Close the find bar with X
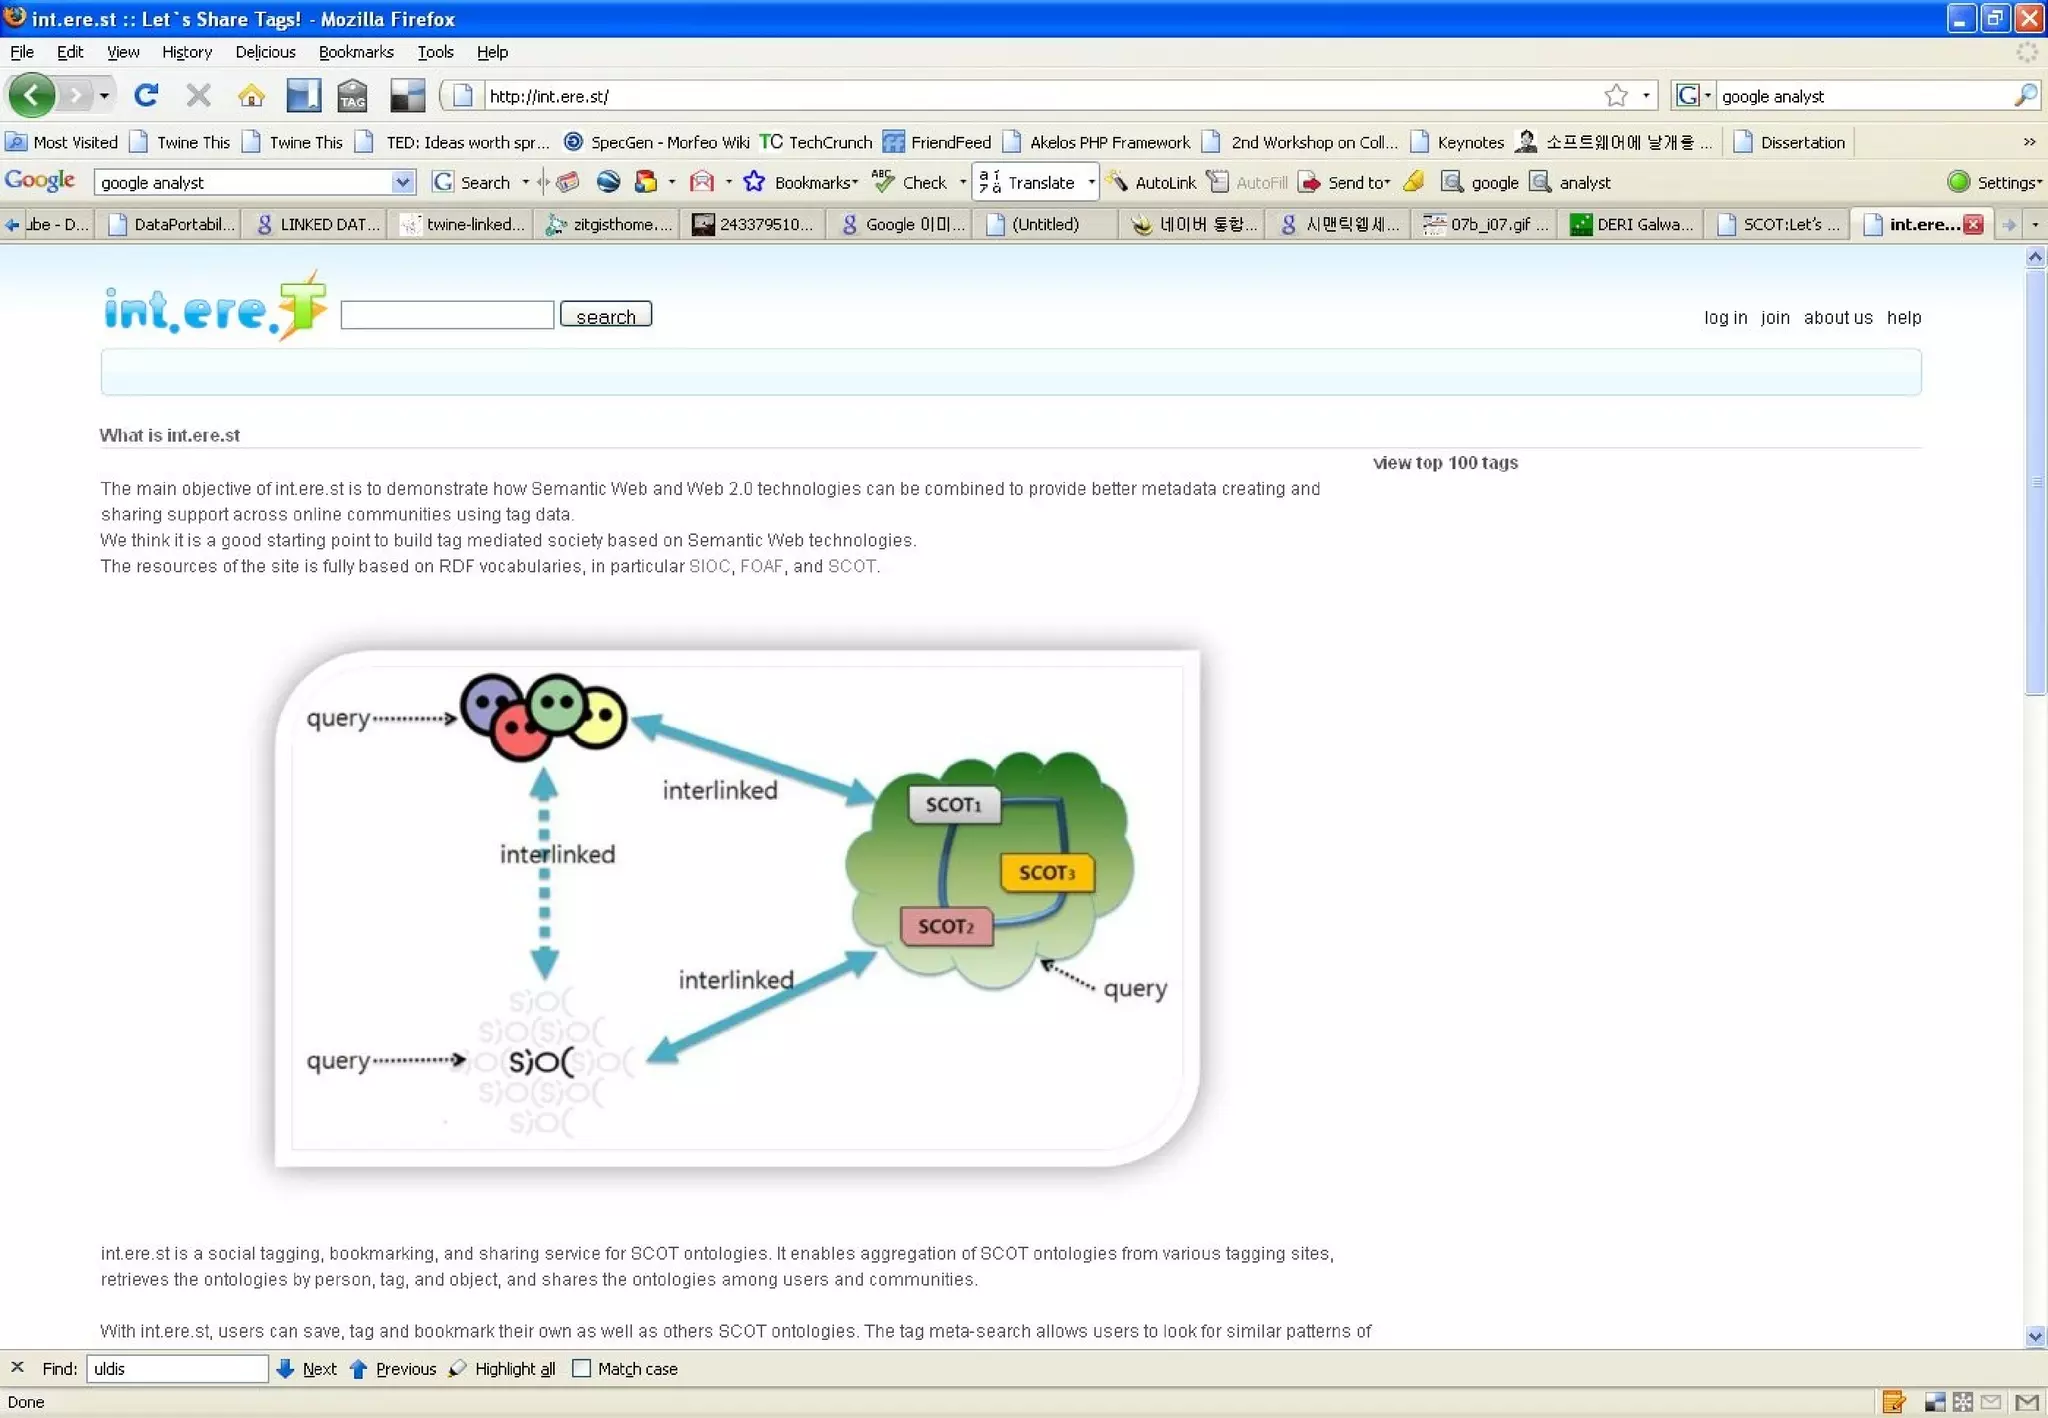The width and height of the screenshot is (2048, 1418). click(x=17, y=1367)
